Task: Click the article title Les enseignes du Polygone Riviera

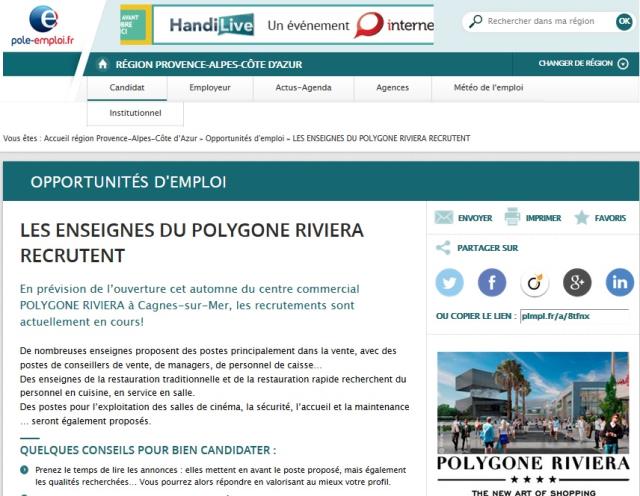Action: click(192, 243)
